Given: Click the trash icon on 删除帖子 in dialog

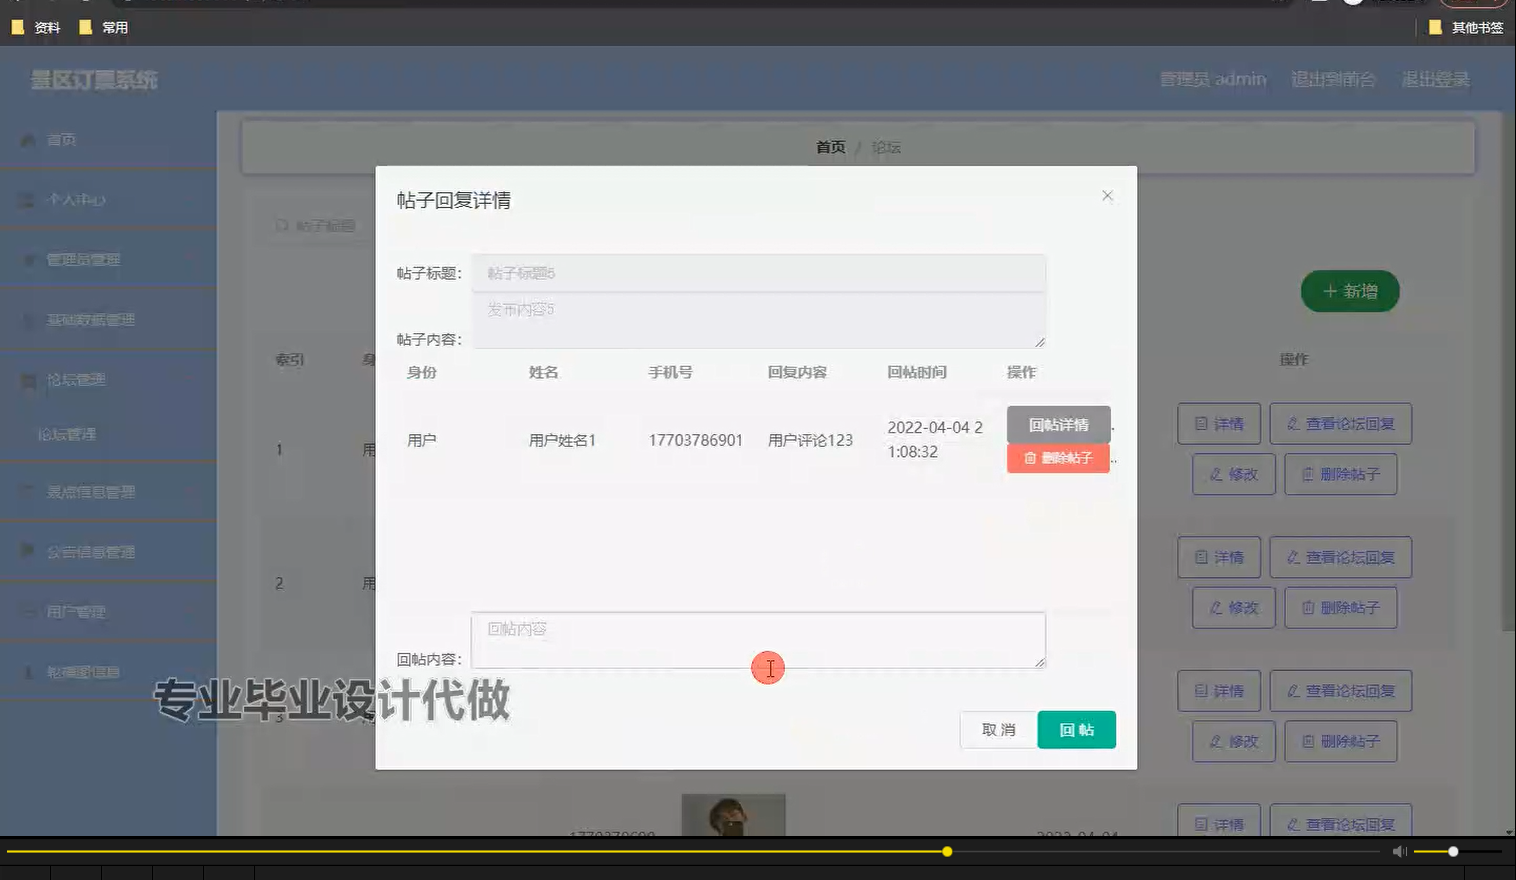Looking at the screenshot, I should tap(1029, 459).
